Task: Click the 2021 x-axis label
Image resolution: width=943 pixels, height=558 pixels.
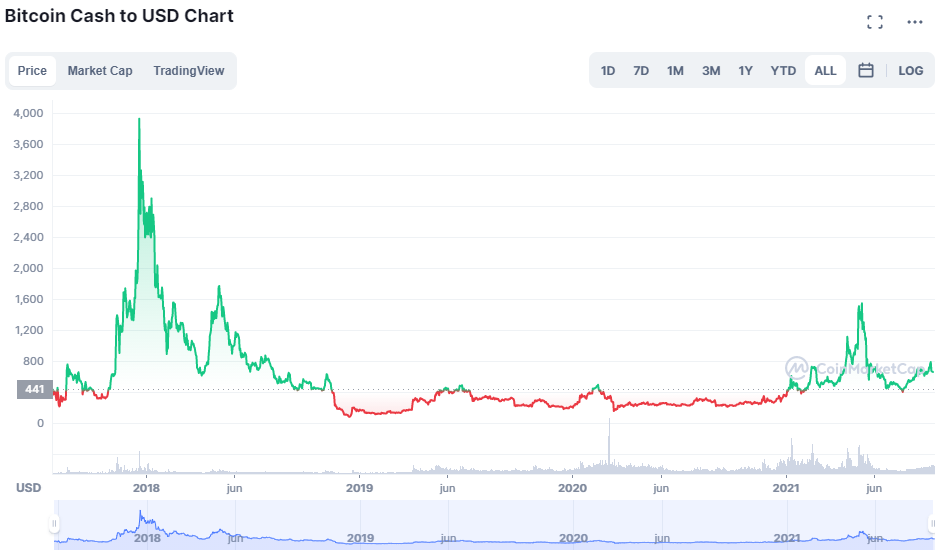Action: pos(785,488)
